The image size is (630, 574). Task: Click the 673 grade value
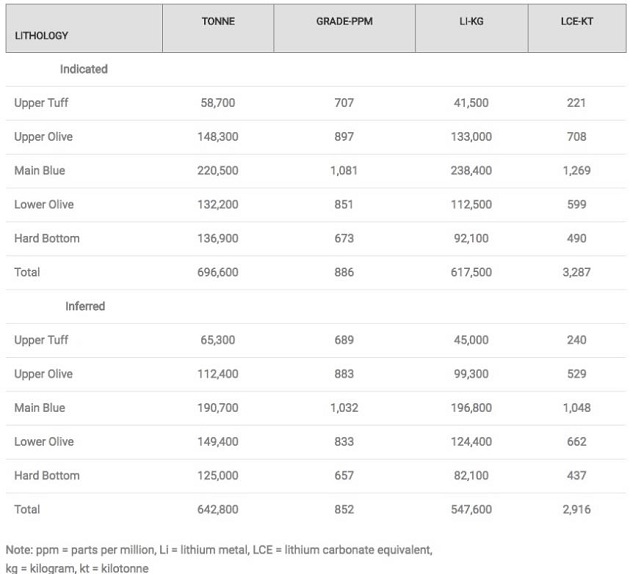(x=344, y=239)
